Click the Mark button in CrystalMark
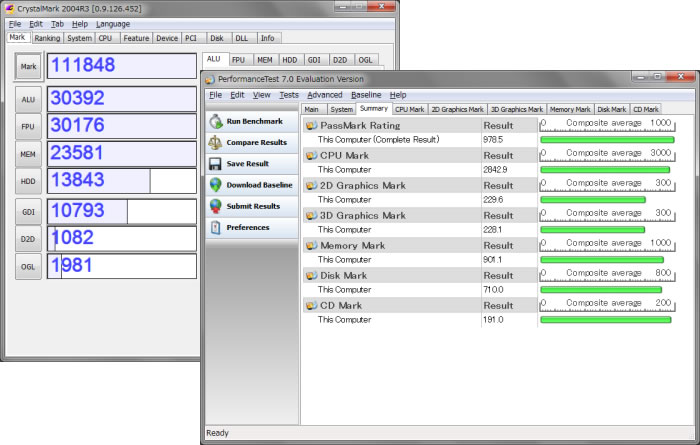Viewport: 700px width, 445px height. (28, 67)
